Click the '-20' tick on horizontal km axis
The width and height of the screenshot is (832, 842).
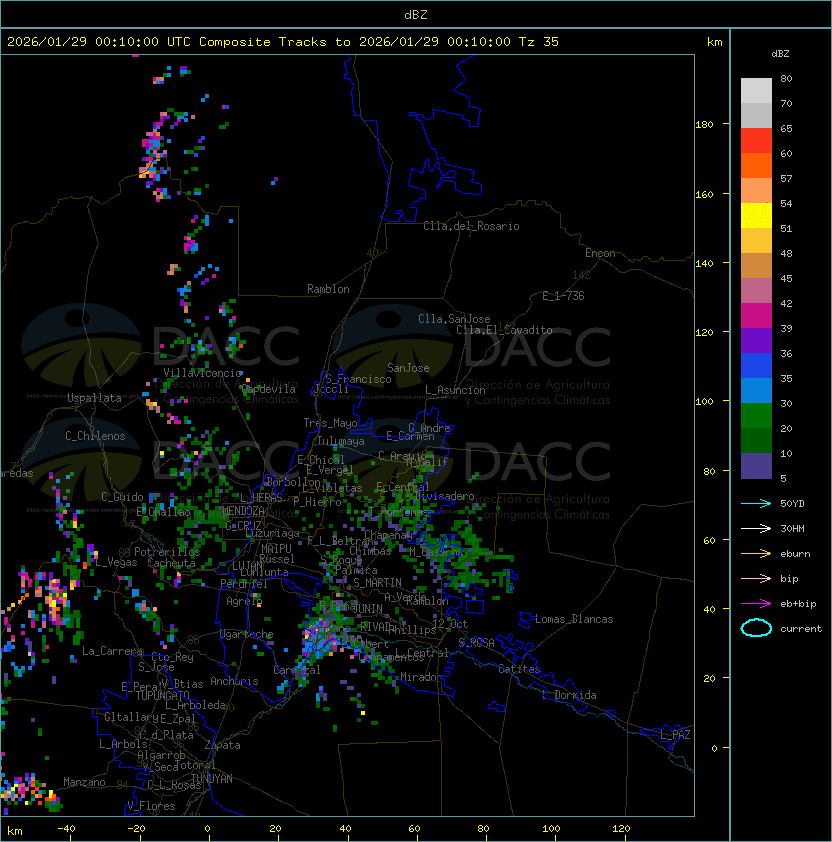point(136,829)
